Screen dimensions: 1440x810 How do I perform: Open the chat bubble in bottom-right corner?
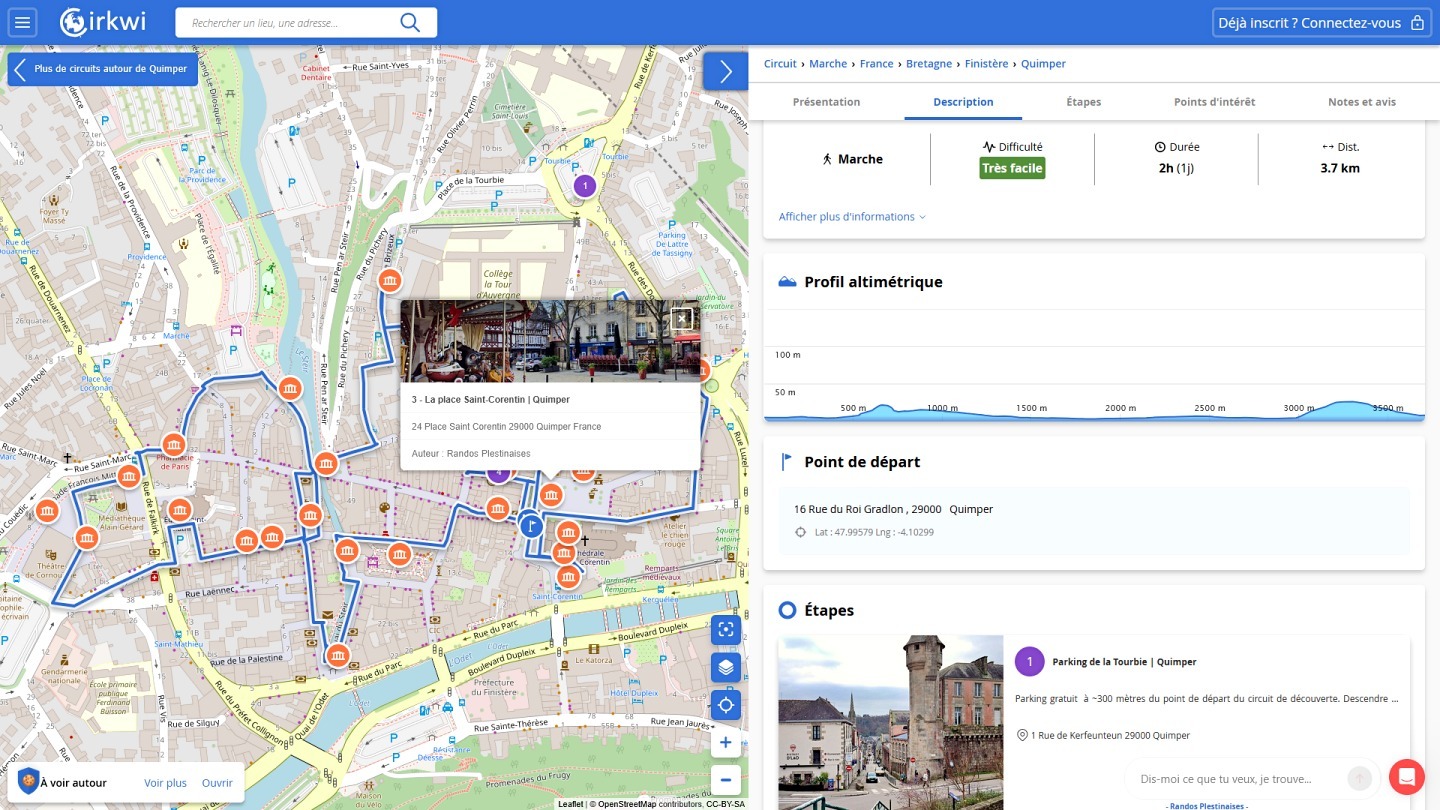tap(1406, 777)
